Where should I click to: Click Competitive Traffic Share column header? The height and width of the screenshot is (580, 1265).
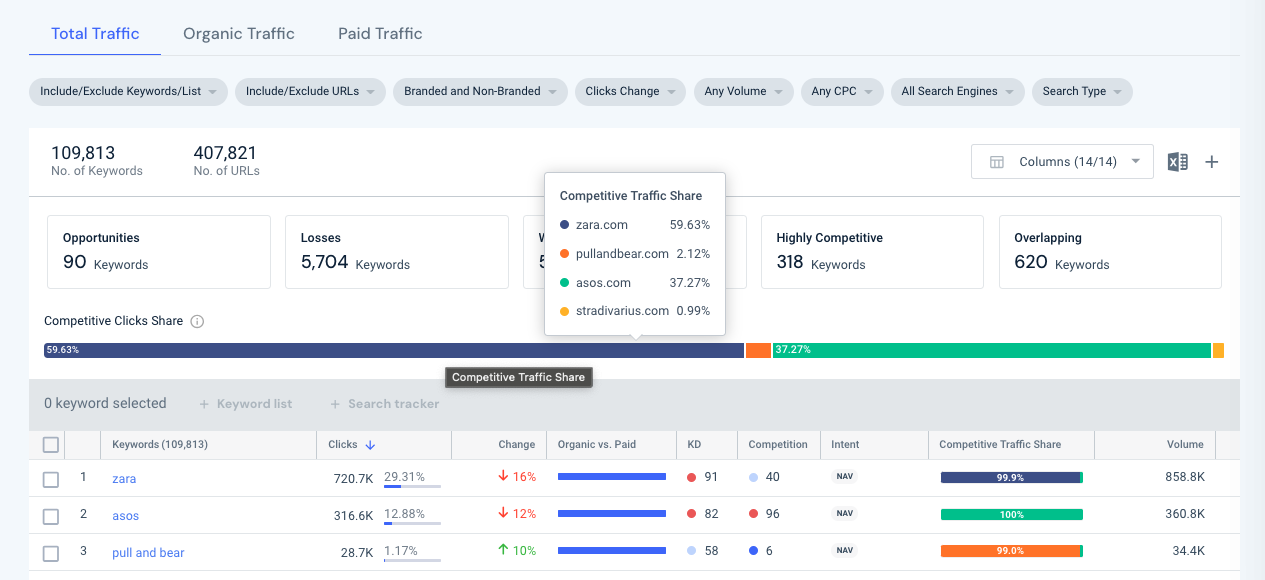1000,444
